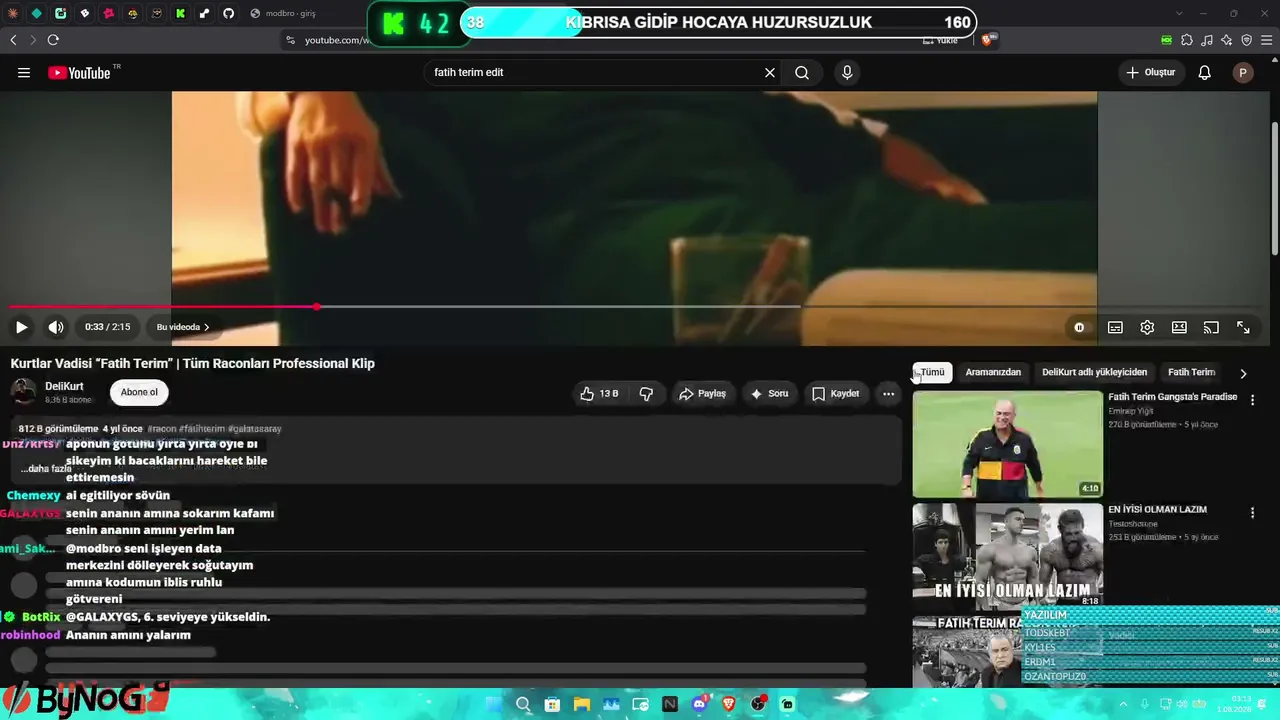Click the Oluştur create button
Screen dimensions: 1280x720
pos(1151,73)
